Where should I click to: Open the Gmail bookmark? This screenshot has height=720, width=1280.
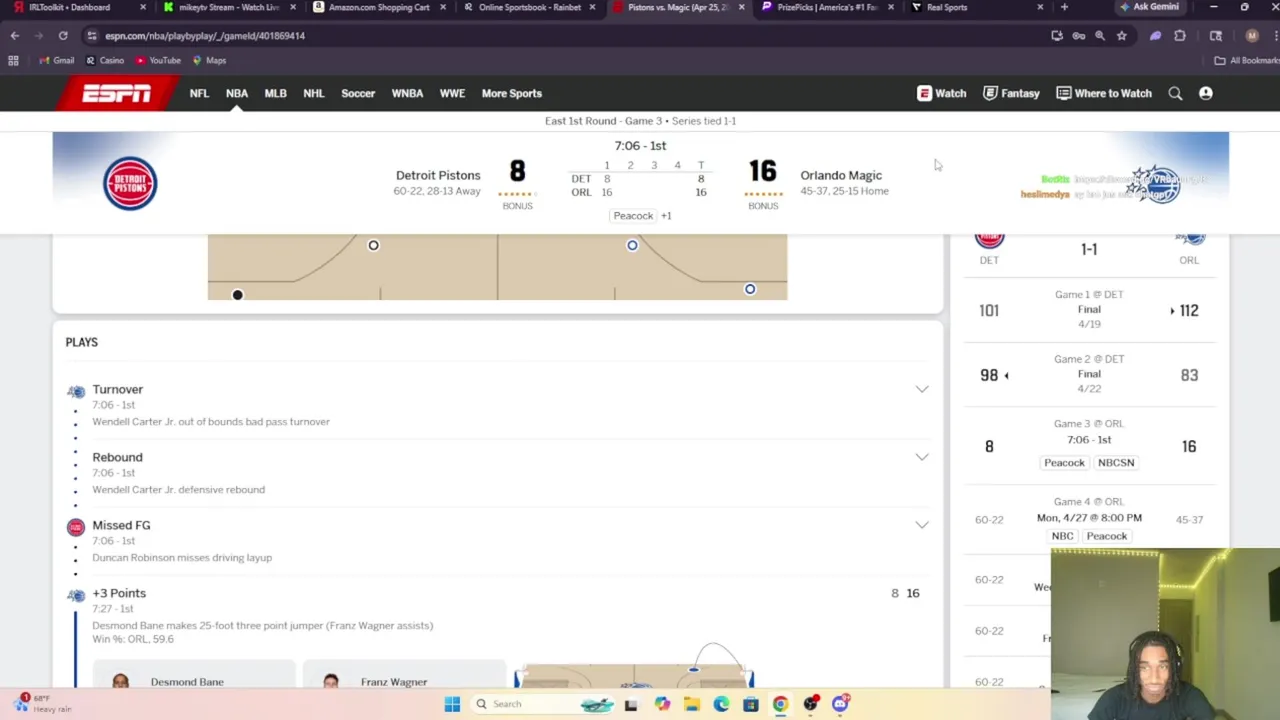pos(56,60)
